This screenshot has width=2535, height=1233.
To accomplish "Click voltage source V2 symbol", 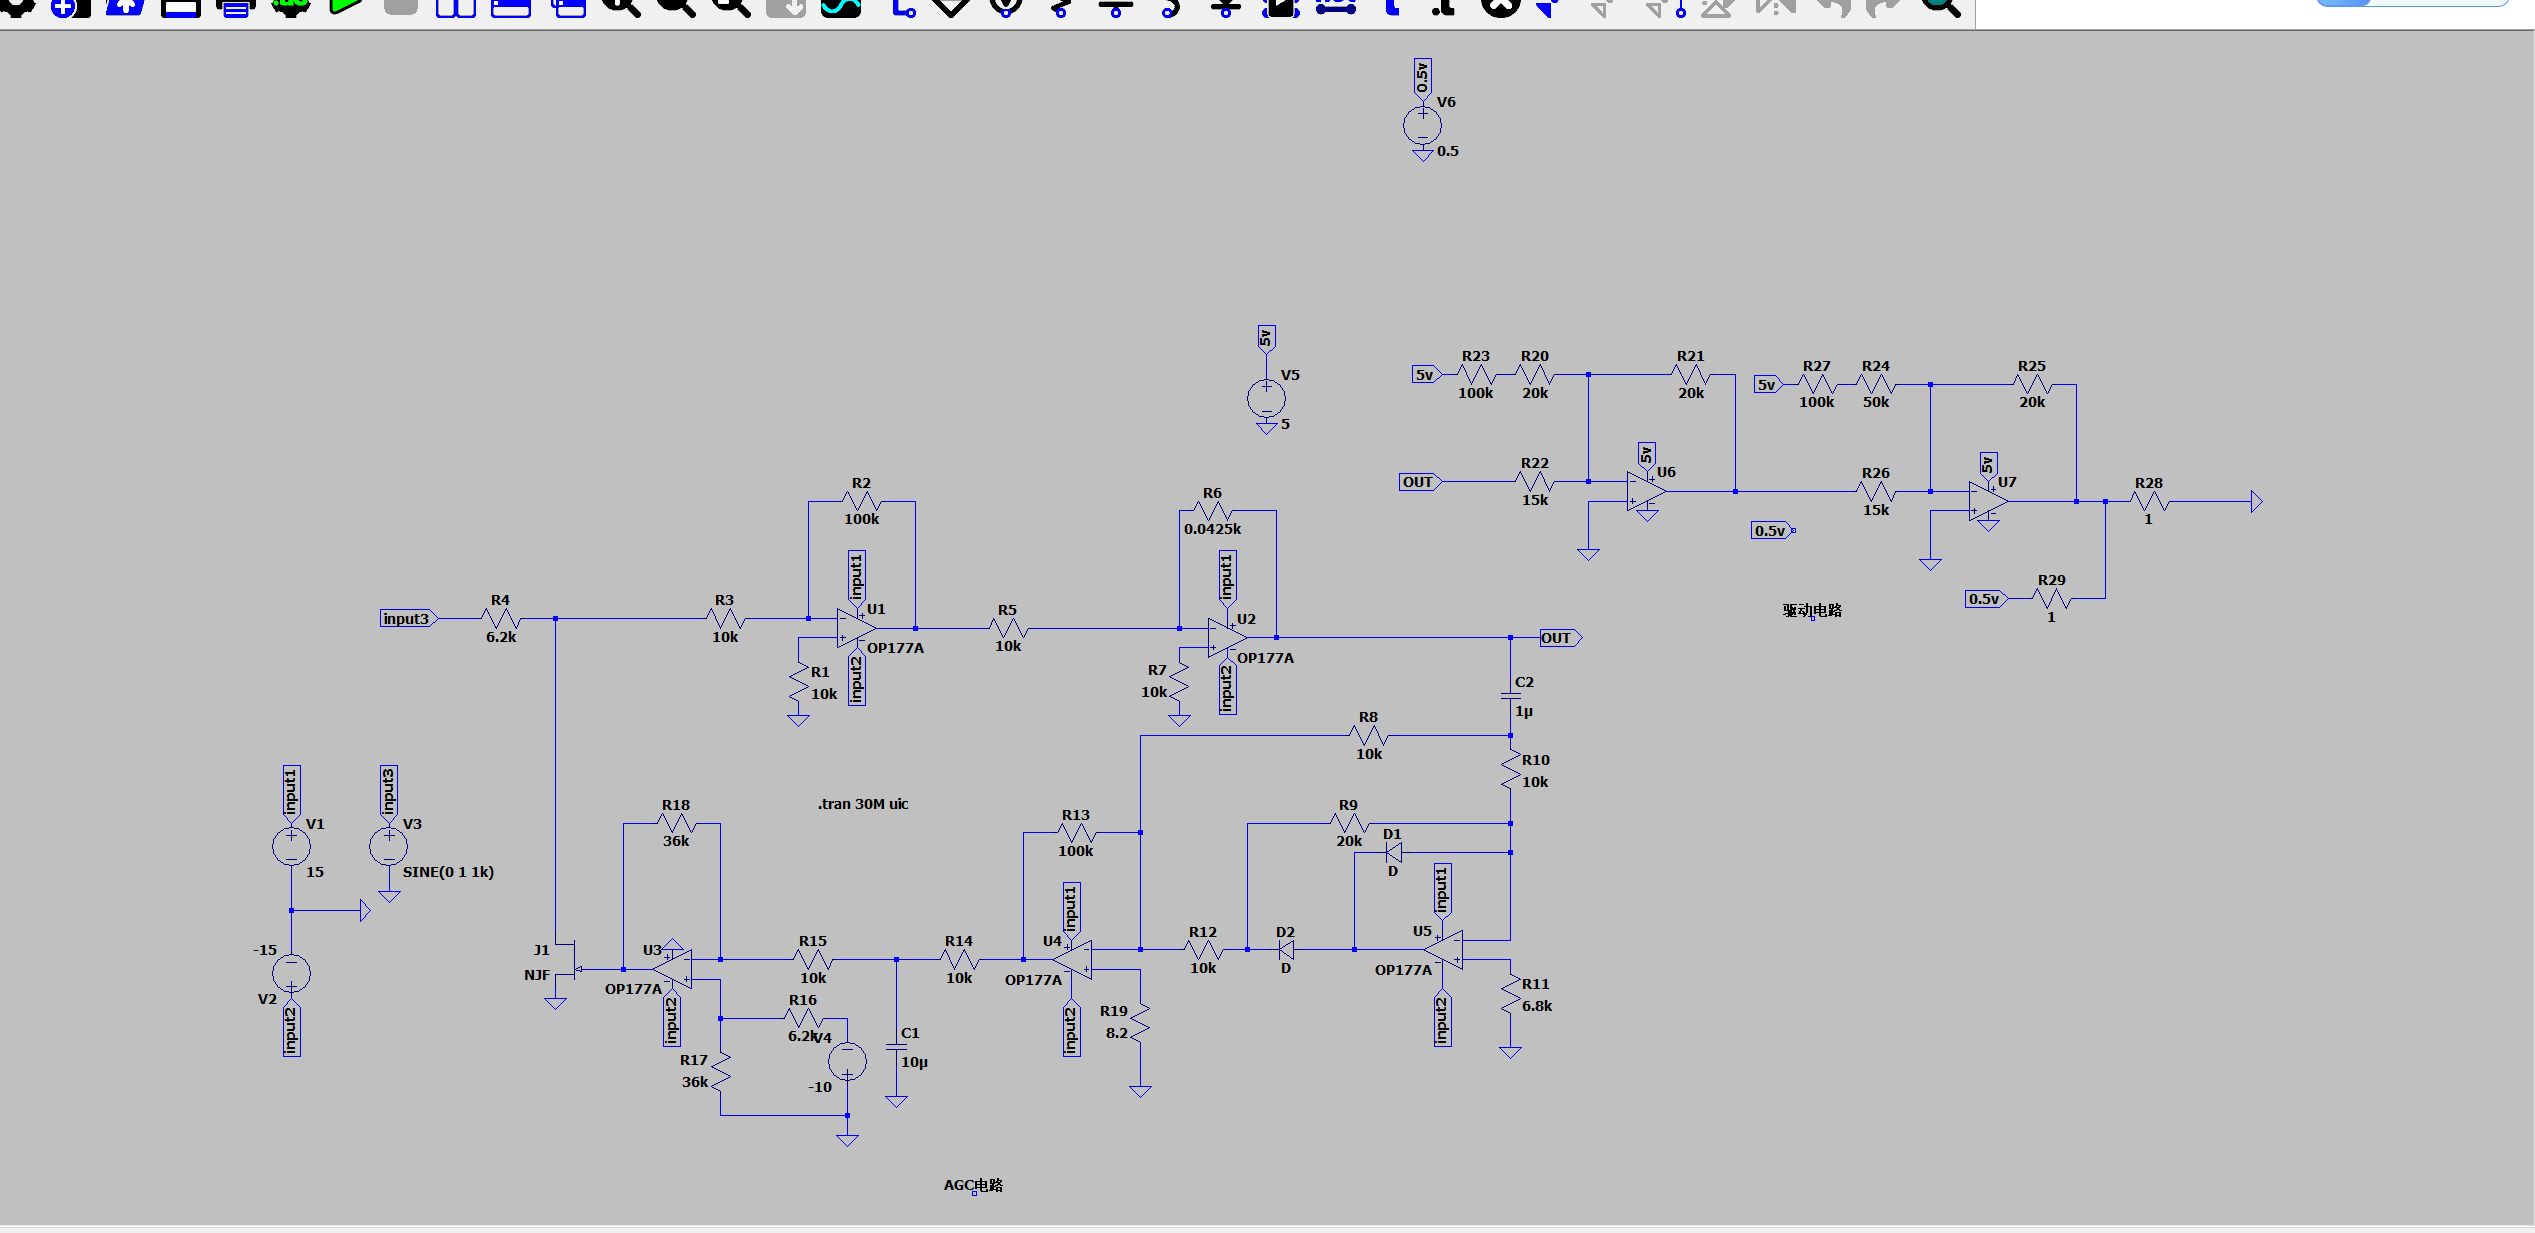I will (x=291, y=973).
